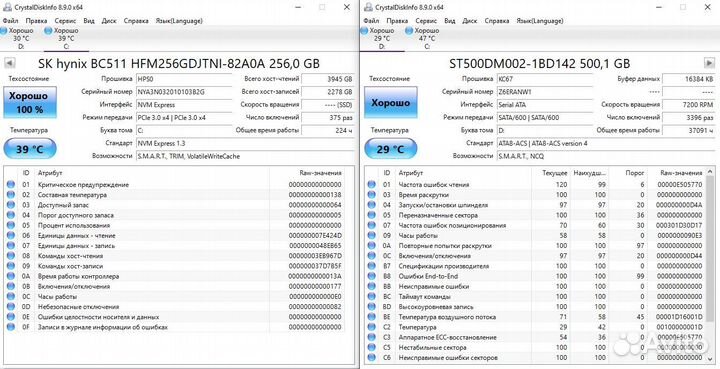The width and height of the screenshot is (720, 369).
Task: Click status icon of Неисправимые ошибки секторов row
Action: [371, 358]
